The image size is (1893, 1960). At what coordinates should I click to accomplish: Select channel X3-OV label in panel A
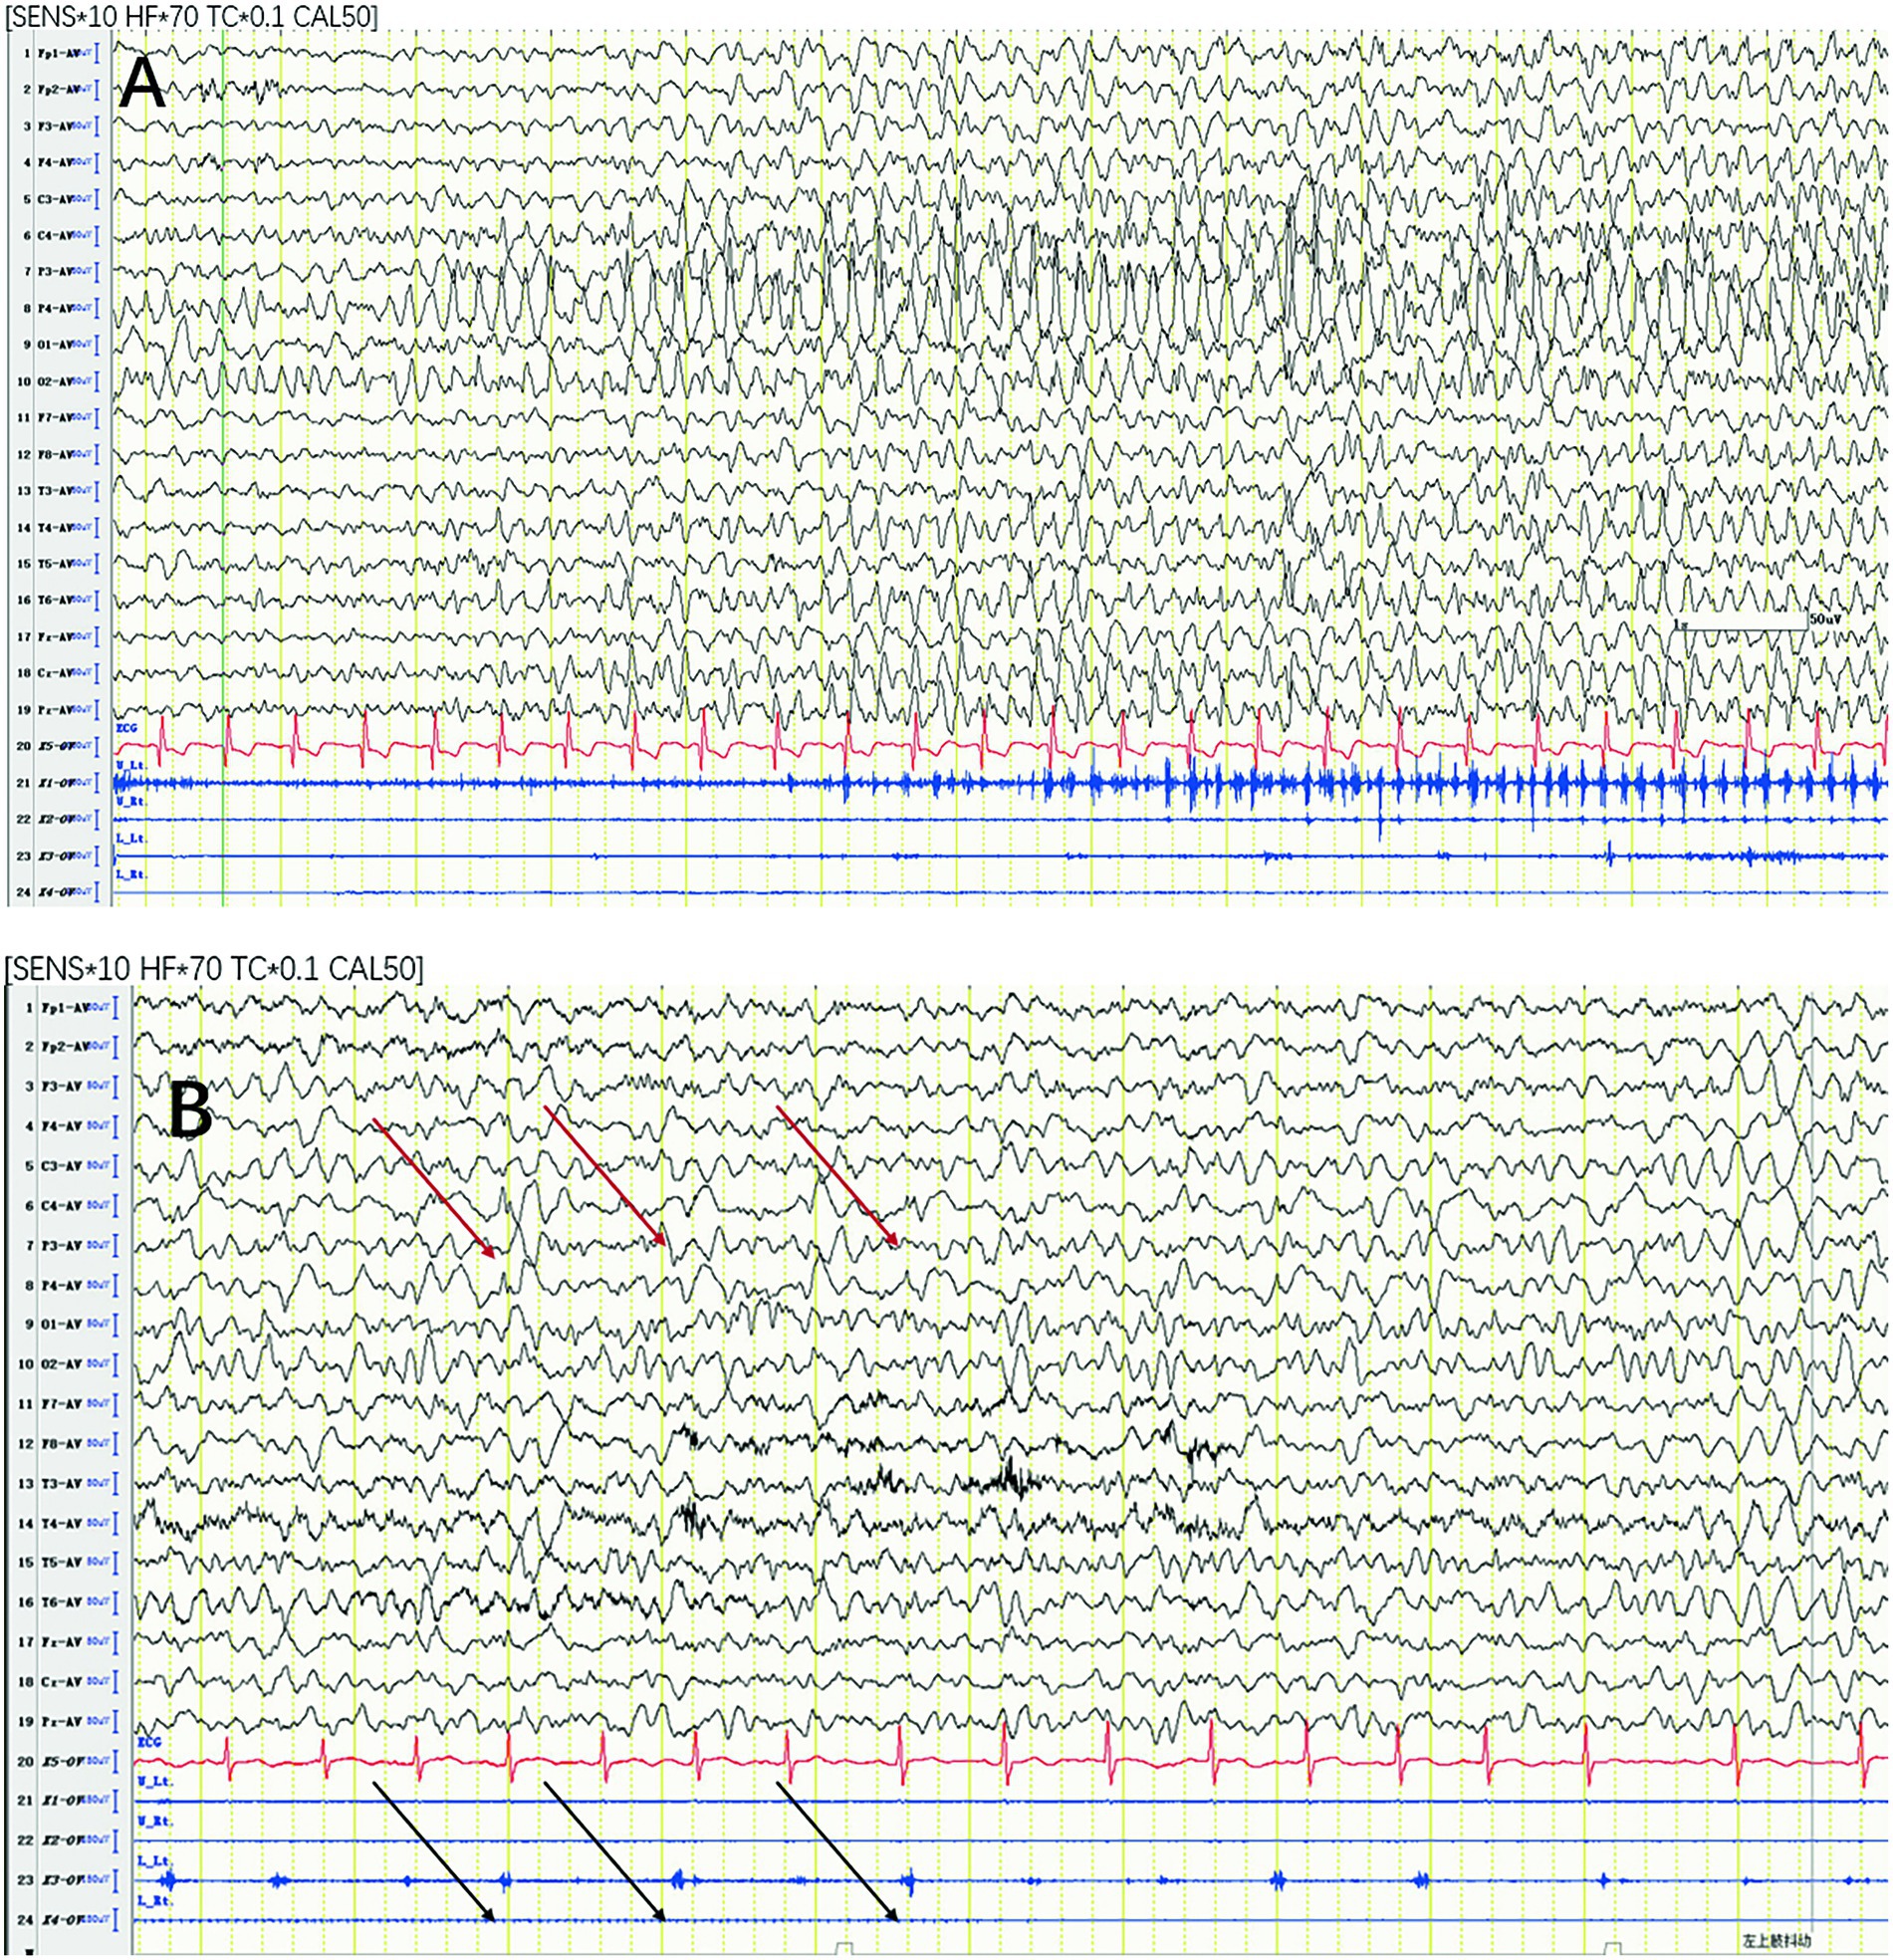56,856
